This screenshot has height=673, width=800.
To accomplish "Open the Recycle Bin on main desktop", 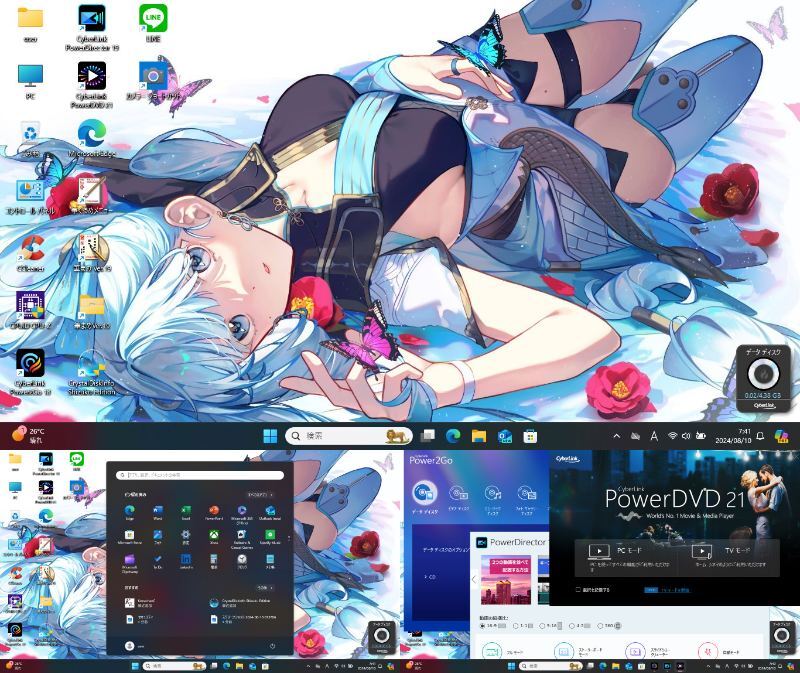I will pyautogui.click(x=31, y=139).
